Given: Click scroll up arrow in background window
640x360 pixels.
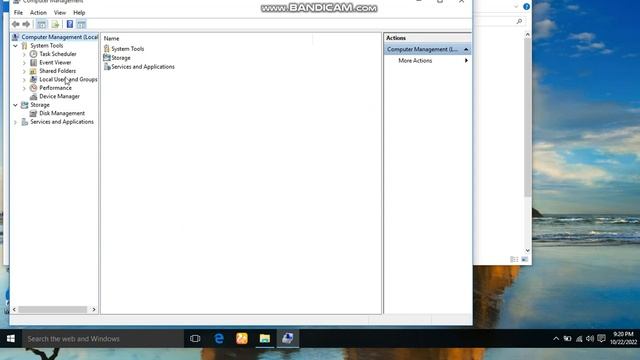Looking at the screenshot, I should pos(527,35).
